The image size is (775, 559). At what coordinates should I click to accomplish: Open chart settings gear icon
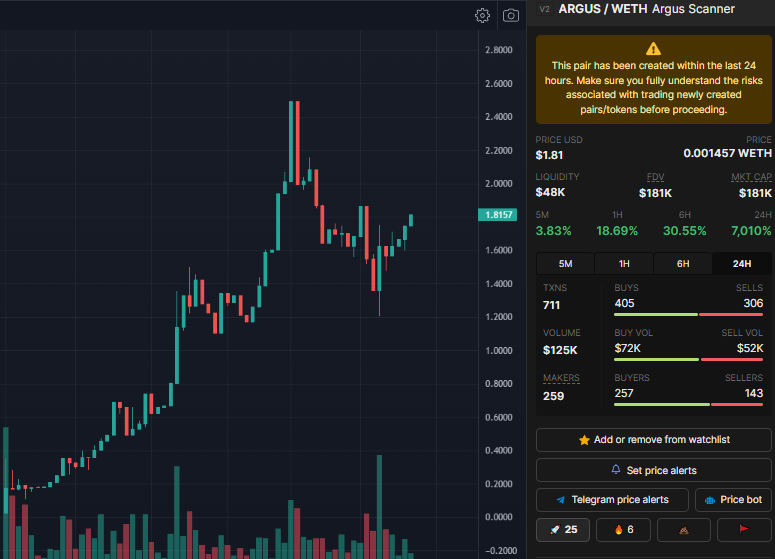482,16
